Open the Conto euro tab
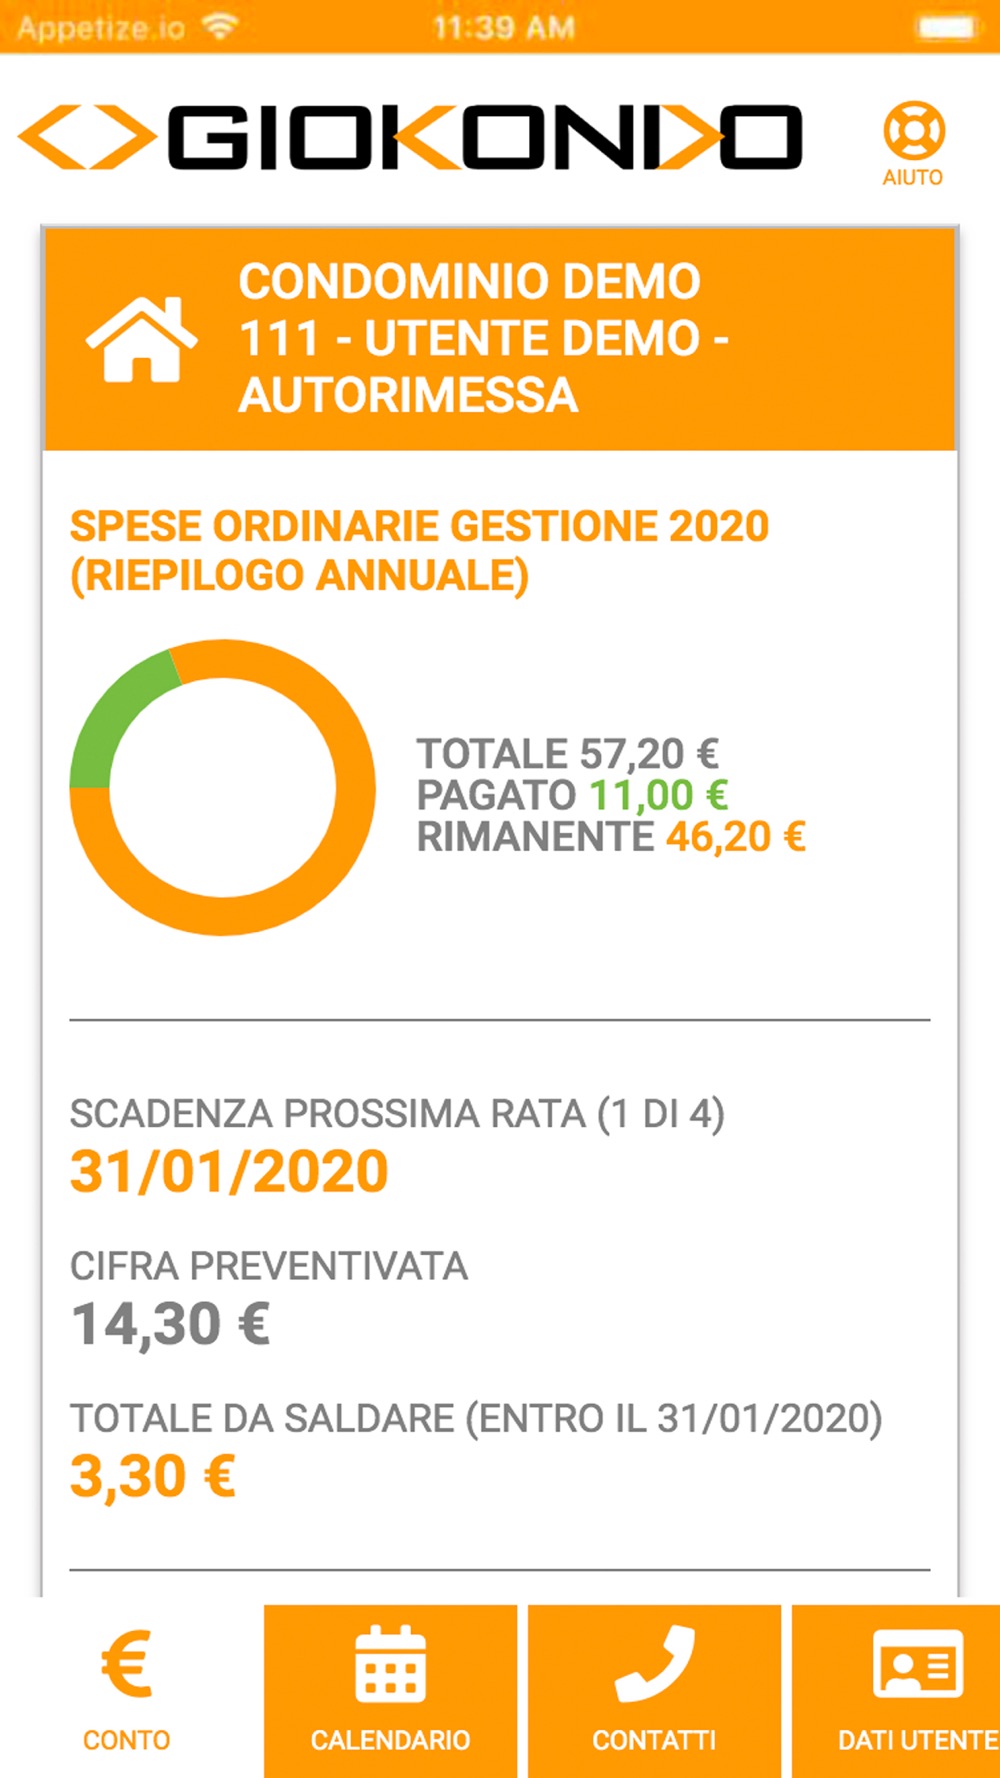Viewport: 1000px width, 1778px height. click(127, 1688)
